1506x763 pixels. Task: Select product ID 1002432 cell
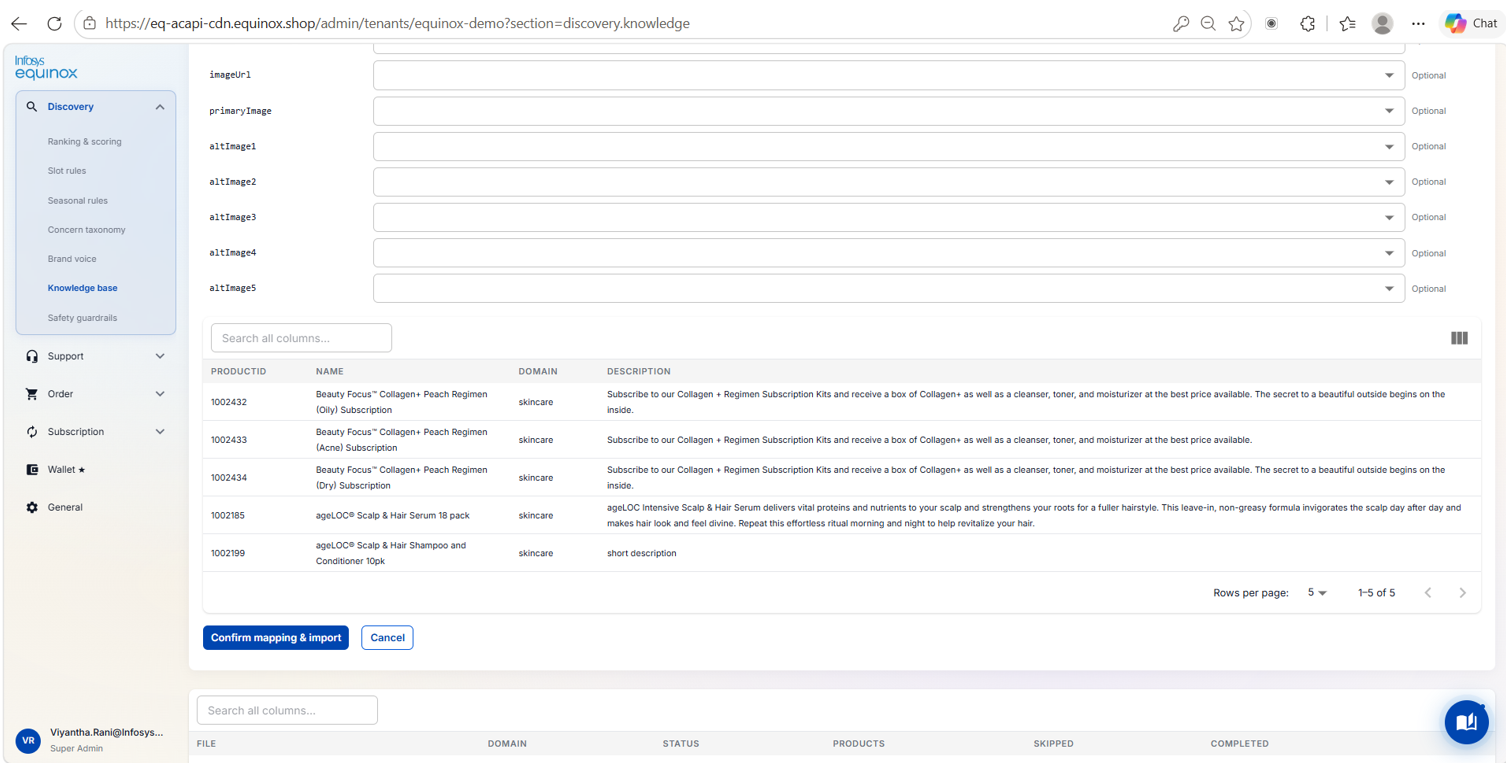229,402
